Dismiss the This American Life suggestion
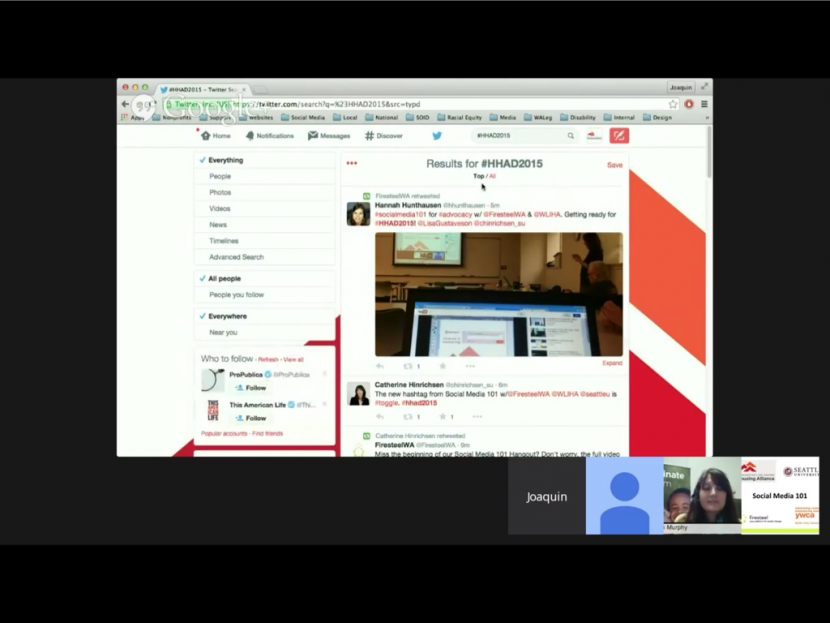Viewport: 830px width, 623px height. (324, 404)
